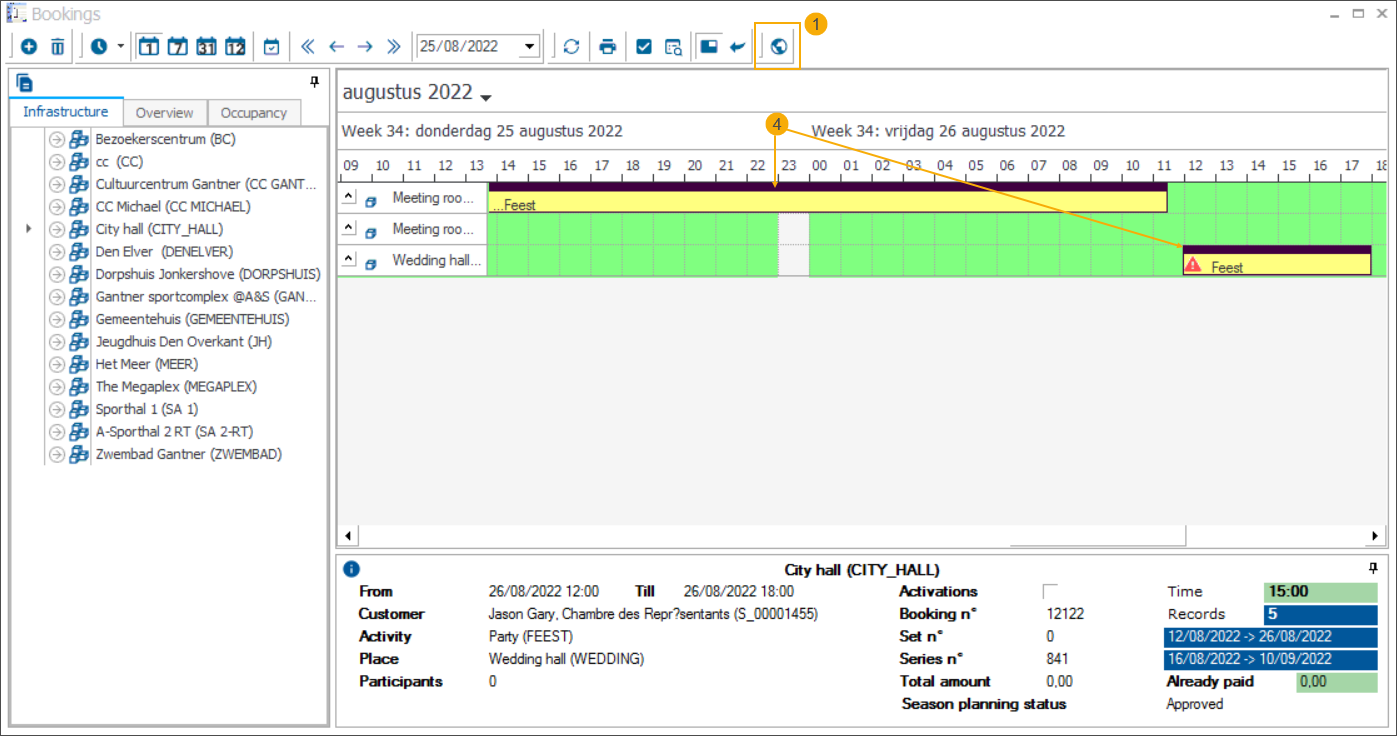
Task: Select Het Meer (MEER) in the tree
Action: point(146,364)
